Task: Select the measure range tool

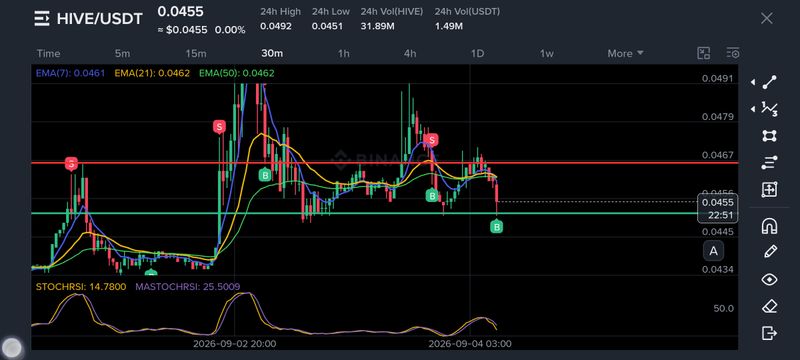Action: 769,189
